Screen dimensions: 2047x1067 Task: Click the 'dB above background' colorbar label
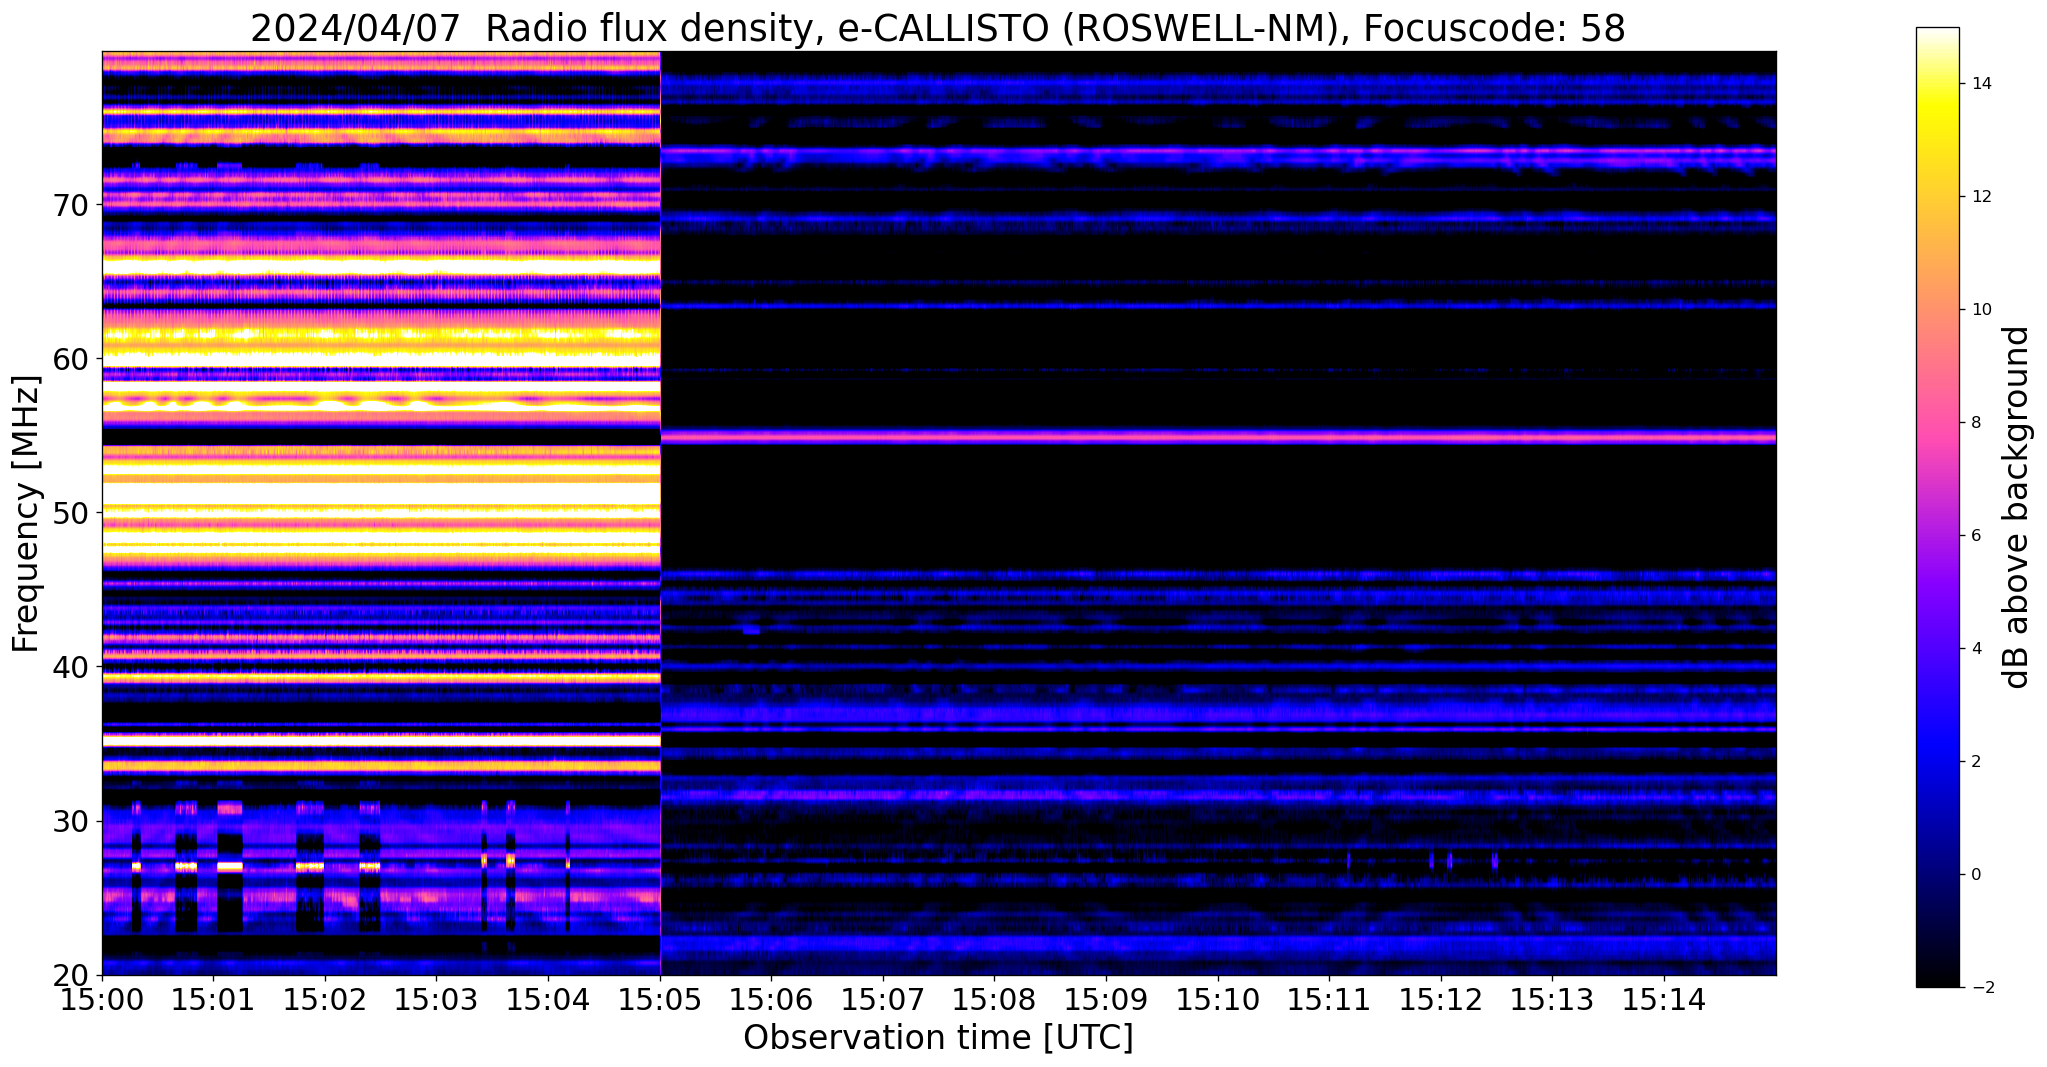click(x=2018, y=507)
